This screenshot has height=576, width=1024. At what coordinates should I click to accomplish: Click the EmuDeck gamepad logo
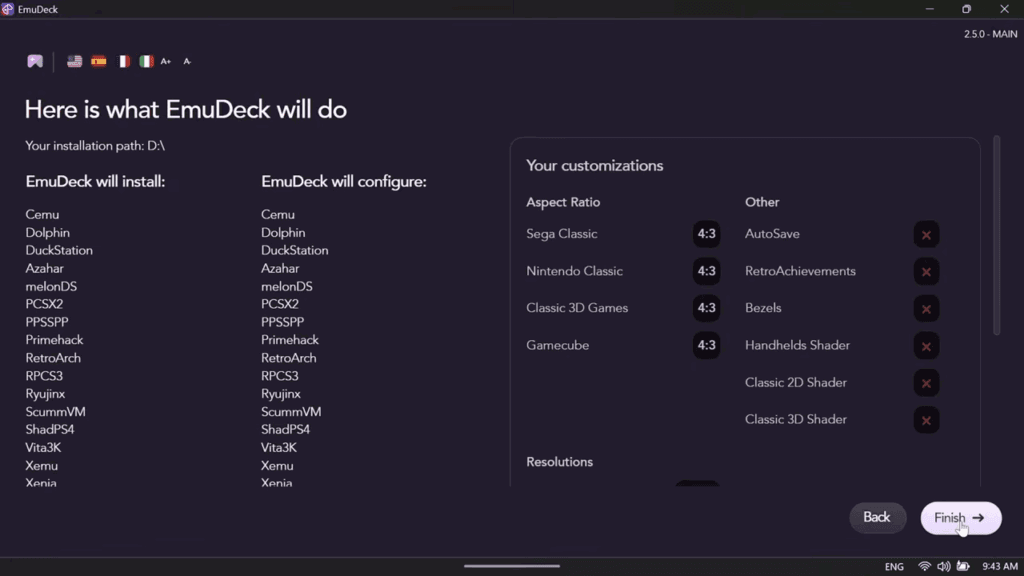coord(34,61)
